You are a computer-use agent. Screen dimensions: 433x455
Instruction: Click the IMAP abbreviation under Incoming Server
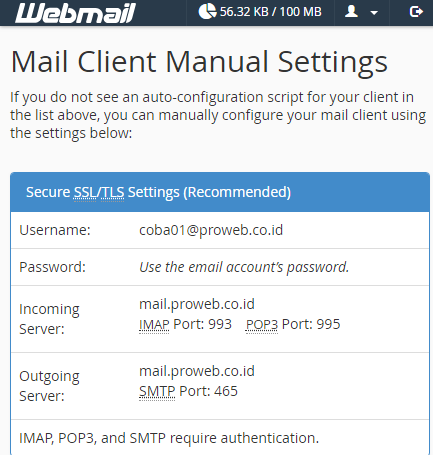click(154, 324)
